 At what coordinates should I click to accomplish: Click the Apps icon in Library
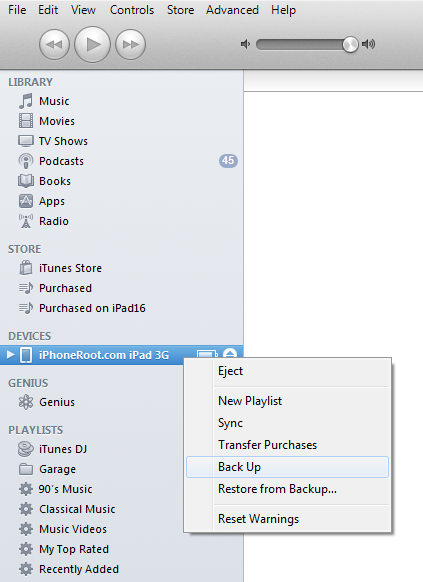pos(26,201)
